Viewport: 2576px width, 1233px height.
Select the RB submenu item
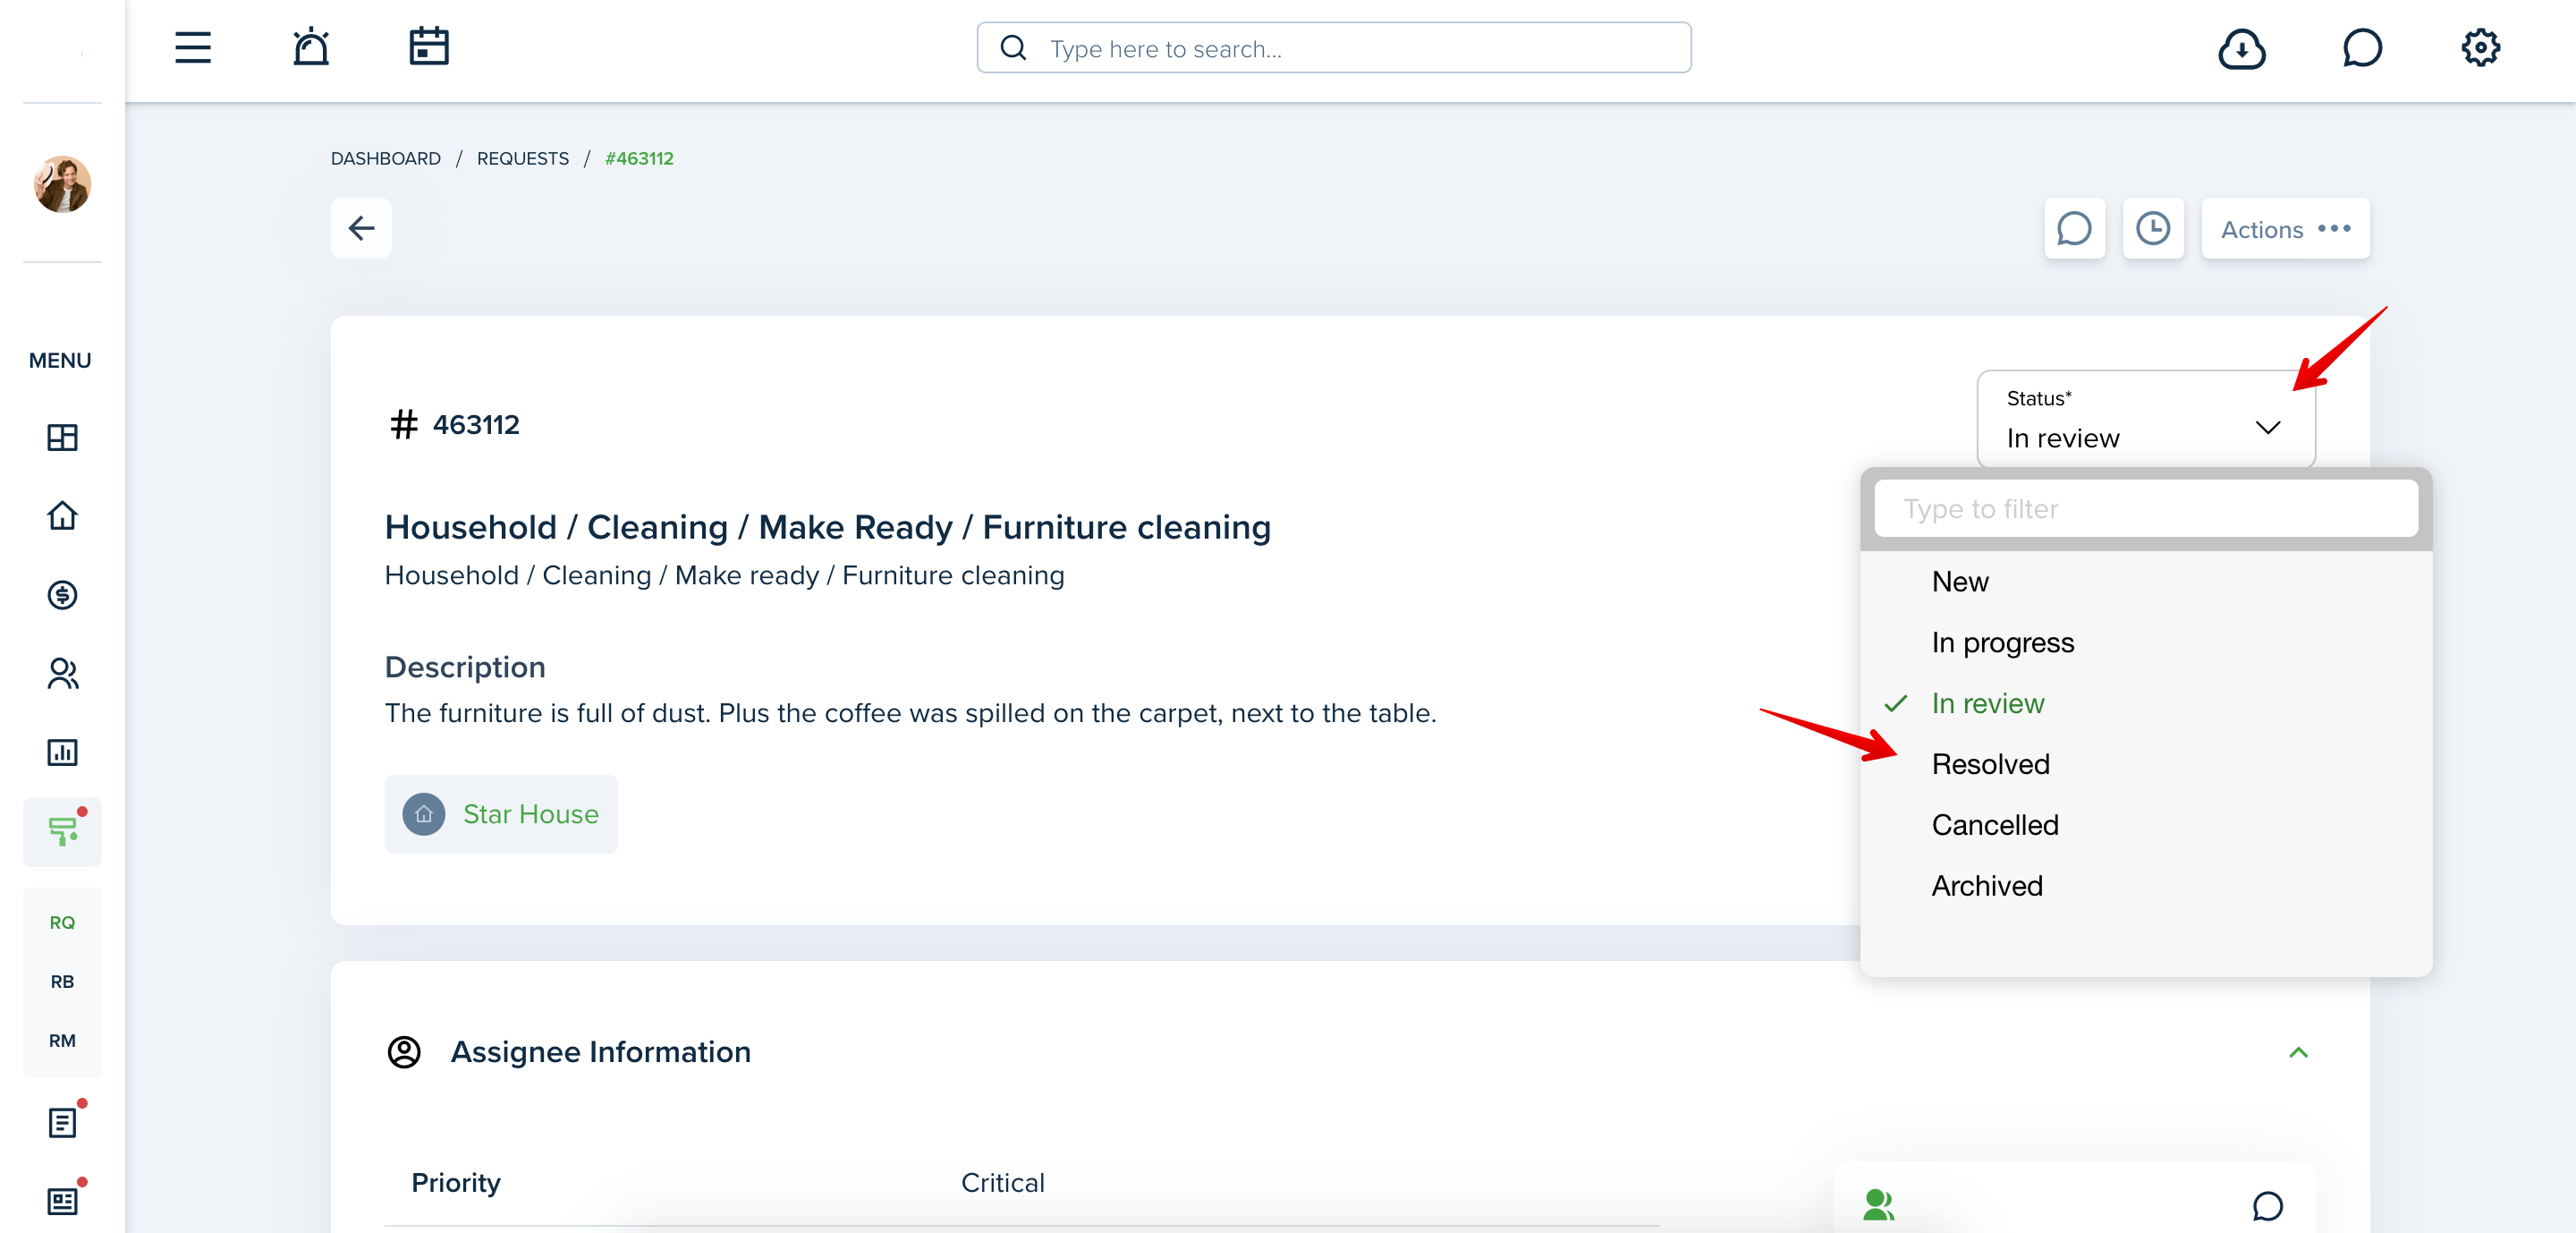62,981
